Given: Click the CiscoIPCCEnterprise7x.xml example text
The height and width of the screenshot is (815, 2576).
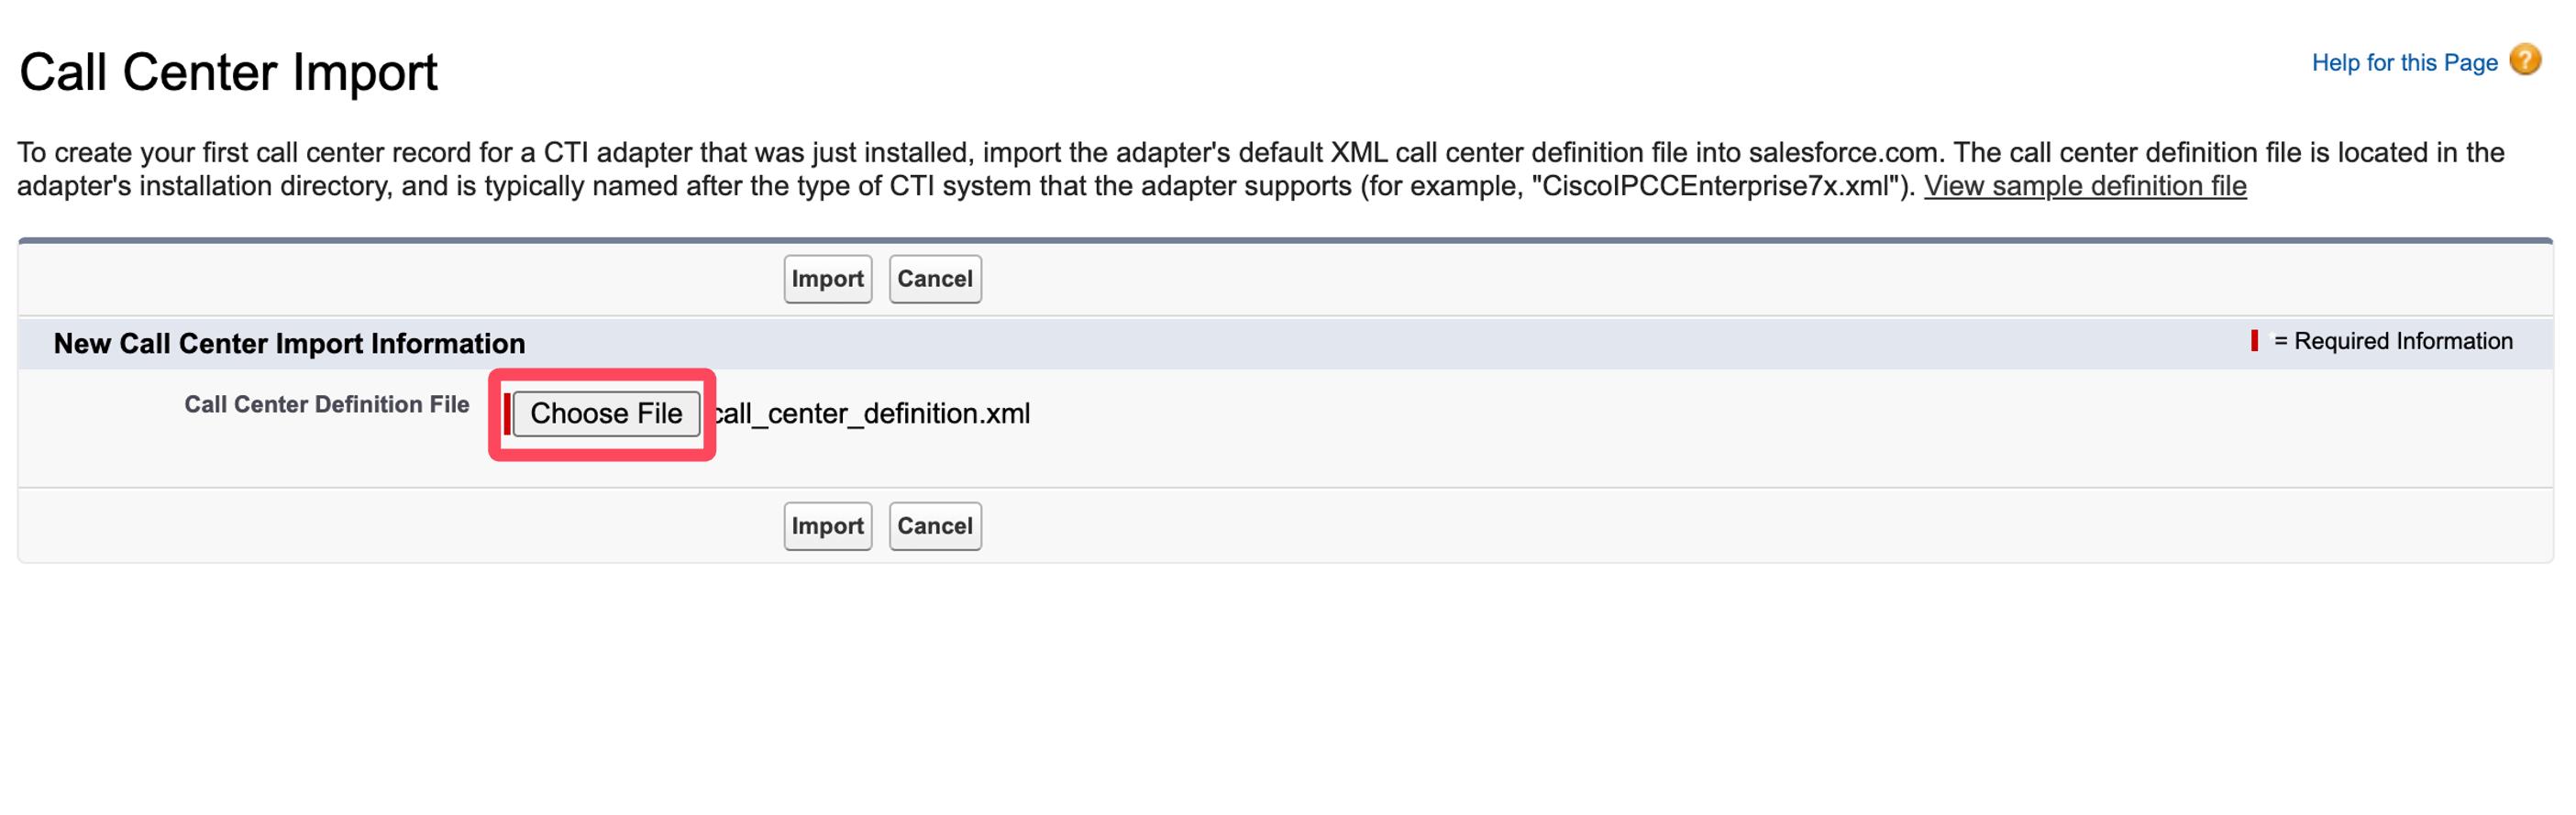Looking at the screenshot, I should click(x=1714, y=186).
